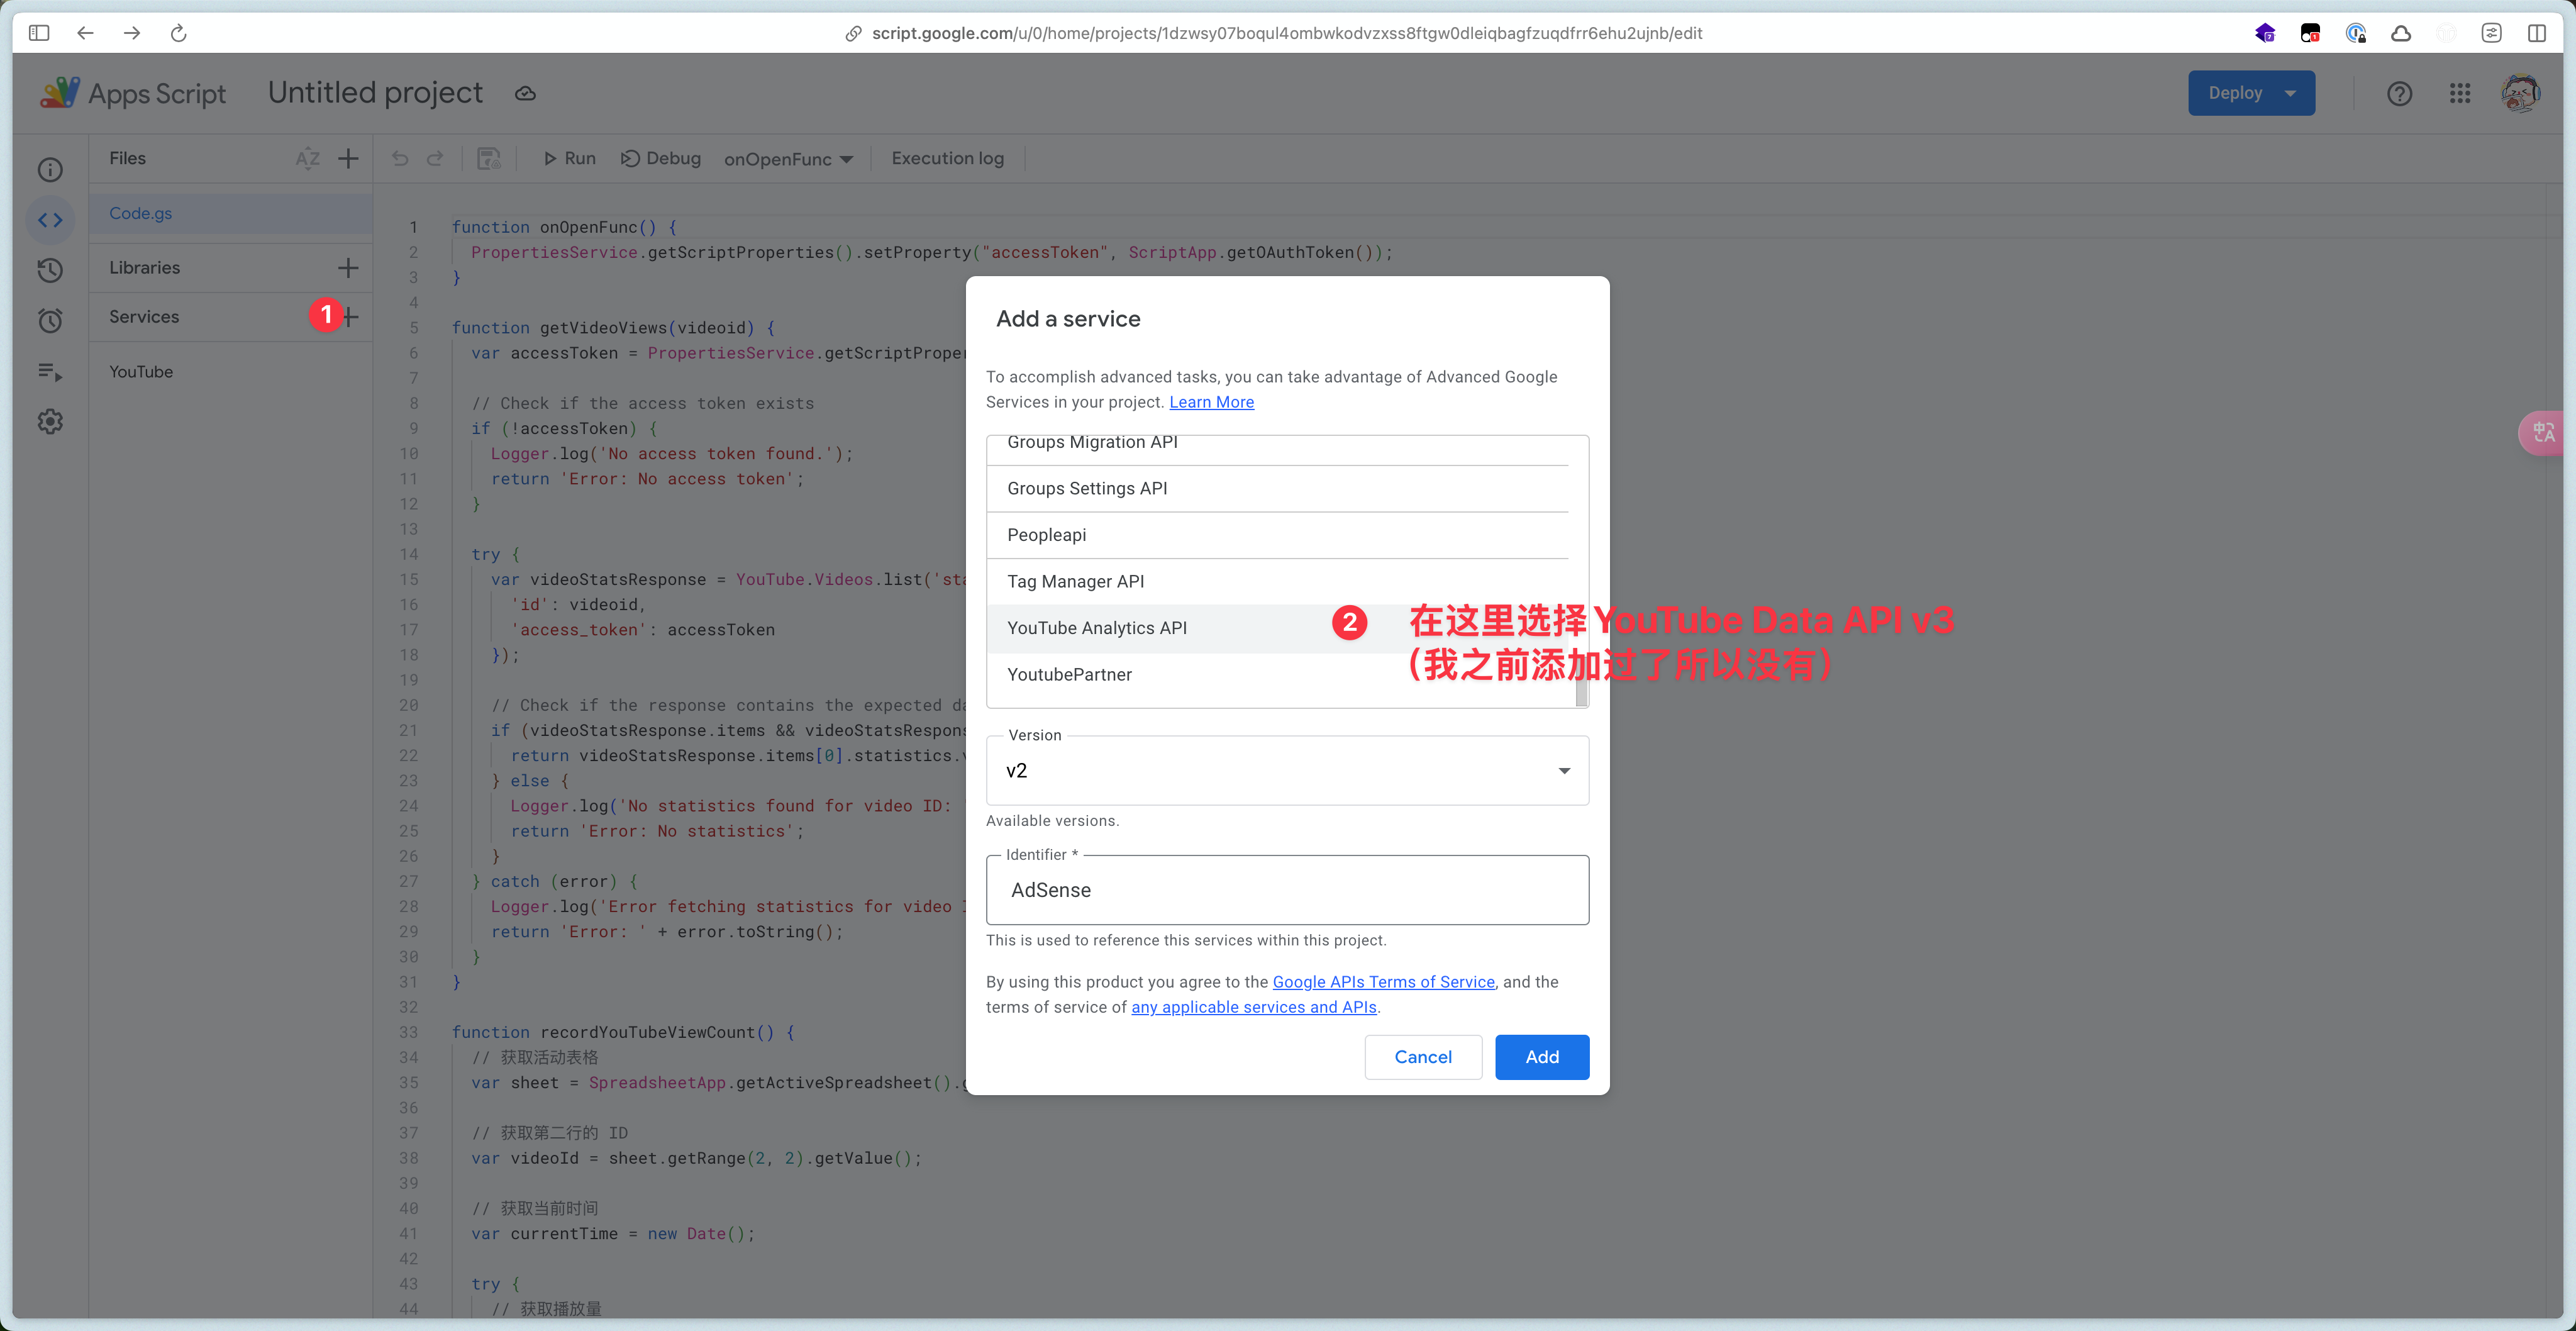Click the Libraries section label

coord(145,267)
